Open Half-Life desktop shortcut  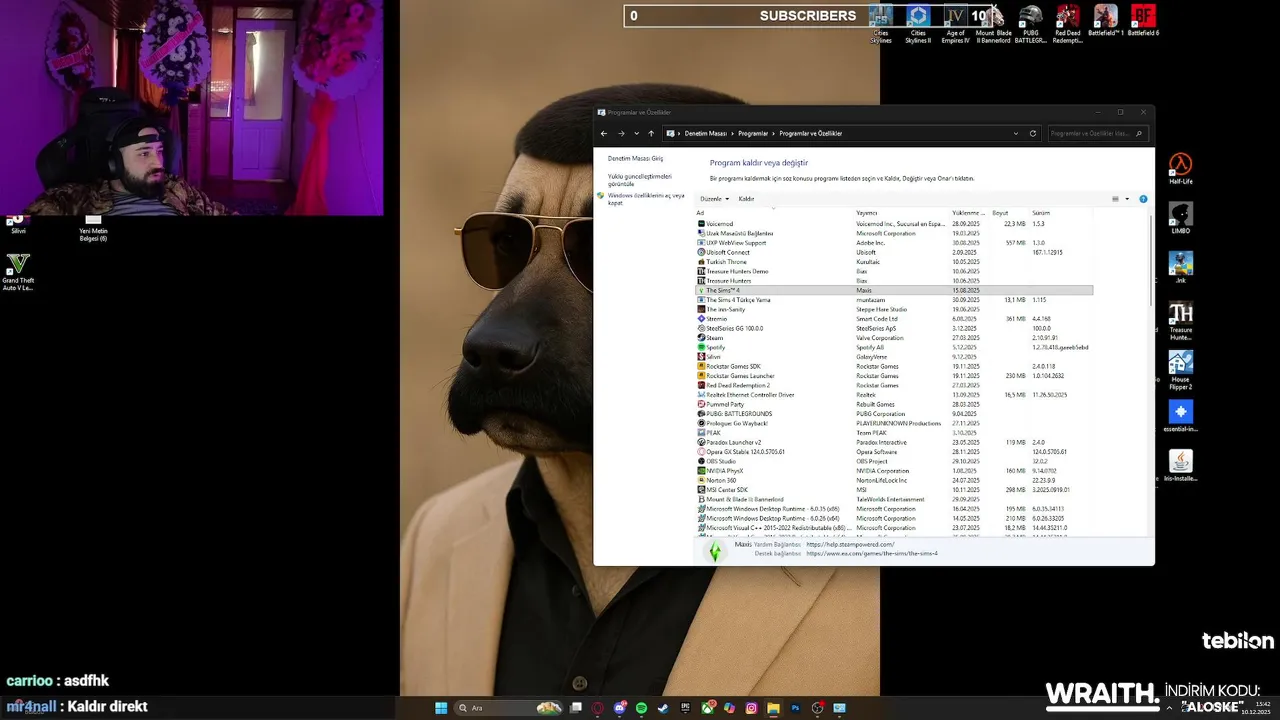pos(1181,168)
